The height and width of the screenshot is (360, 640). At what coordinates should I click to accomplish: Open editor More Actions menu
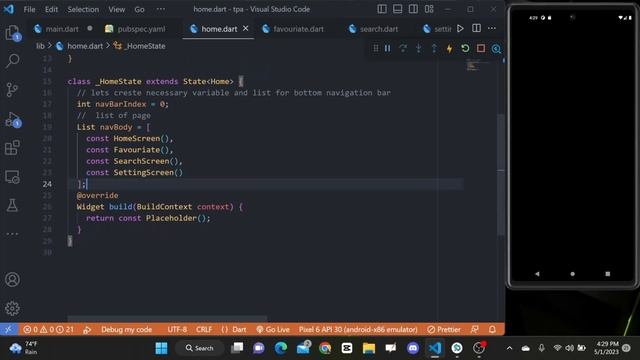point(492,28)
